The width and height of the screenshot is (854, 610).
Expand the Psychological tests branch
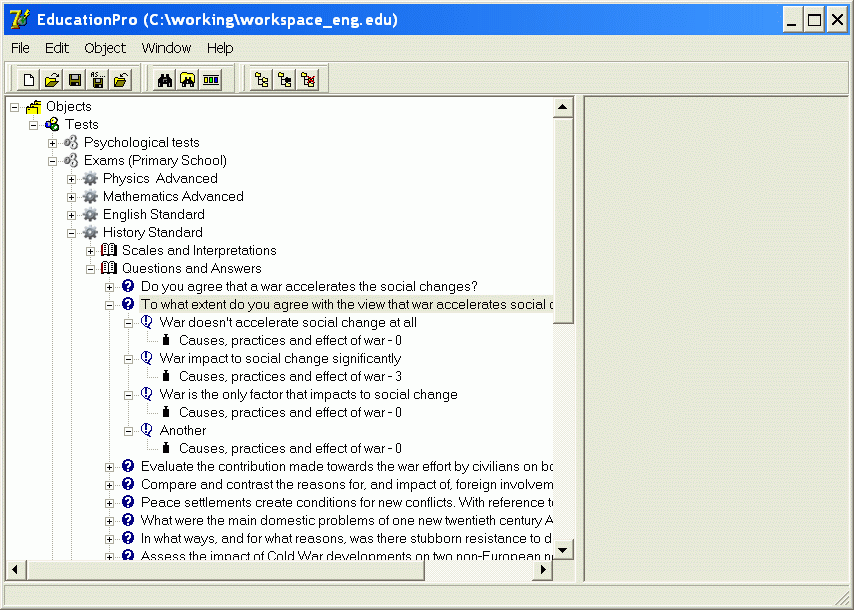53,142
